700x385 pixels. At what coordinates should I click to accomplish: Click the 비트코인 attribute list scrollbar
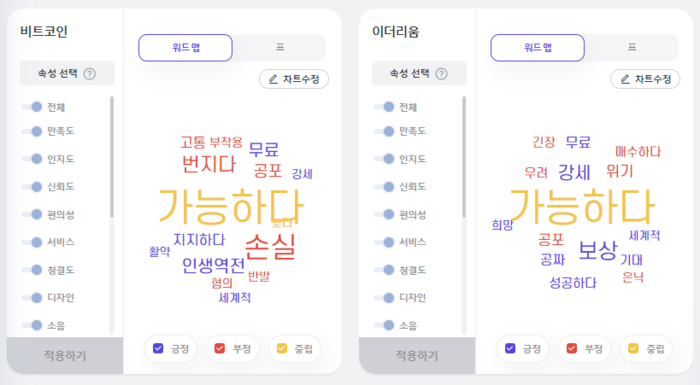[112, 157]
